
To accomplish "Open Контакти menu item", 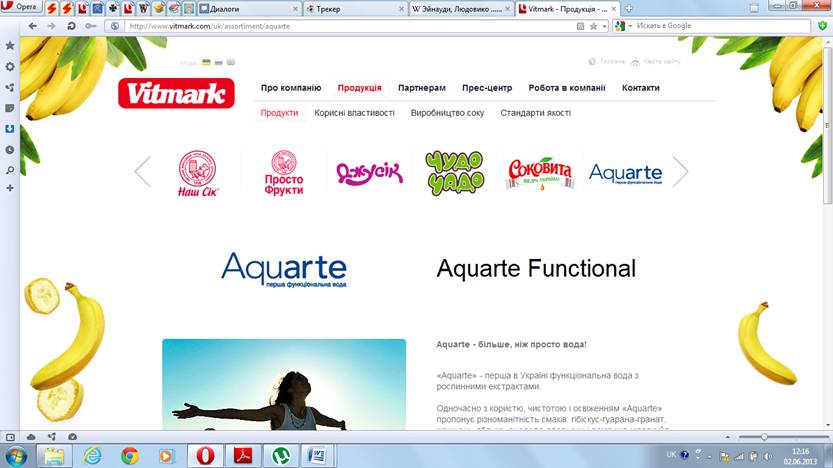I will (641, 88).
